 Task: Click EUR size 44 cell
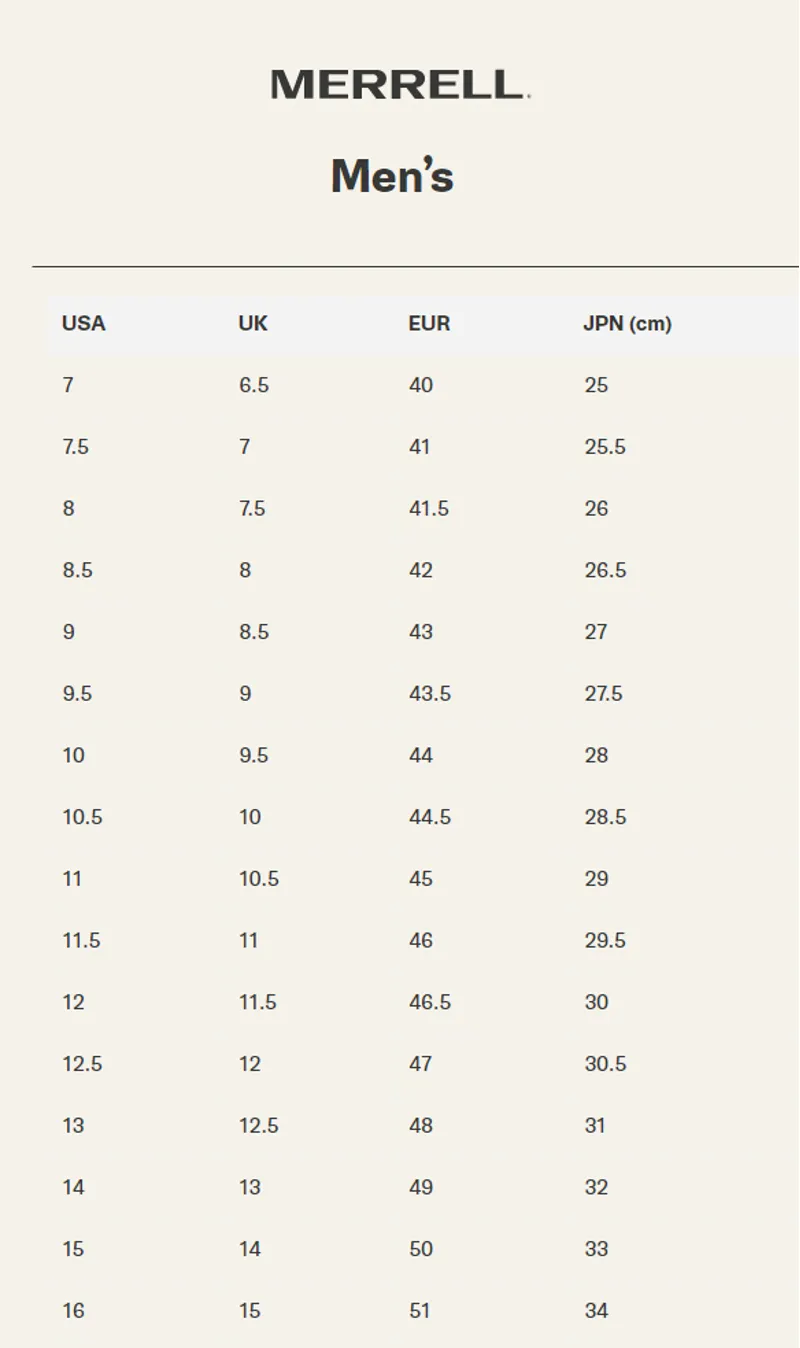point(421,755)
